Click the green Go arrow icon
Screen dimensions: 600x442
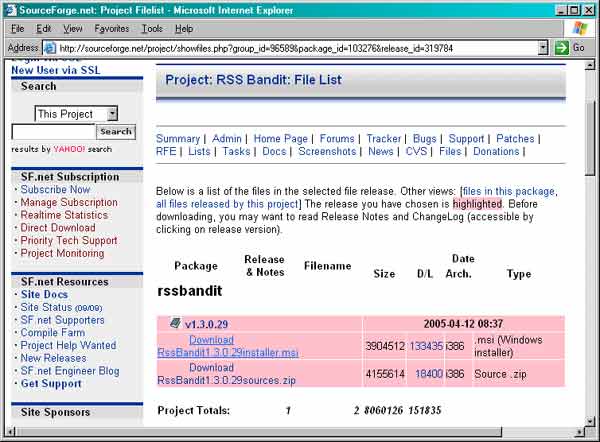(562, 48)
